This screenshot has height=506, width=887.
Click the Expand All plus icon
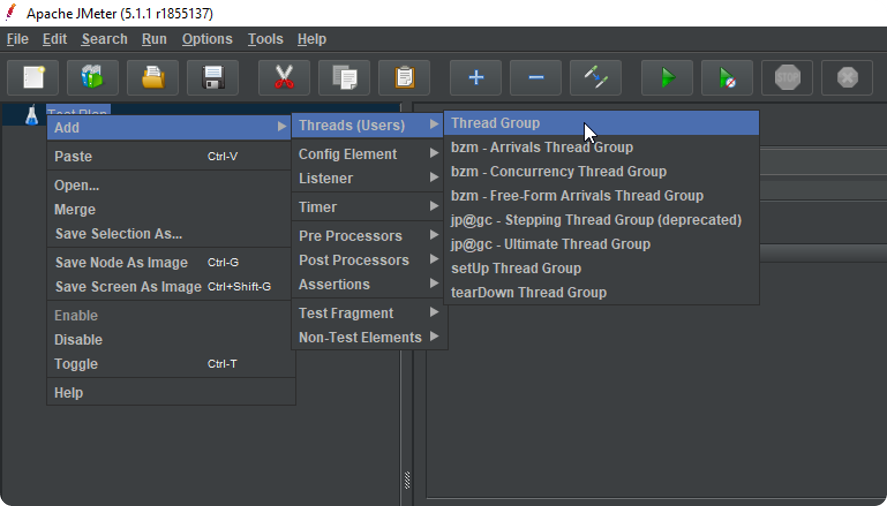tap(476, 78)
